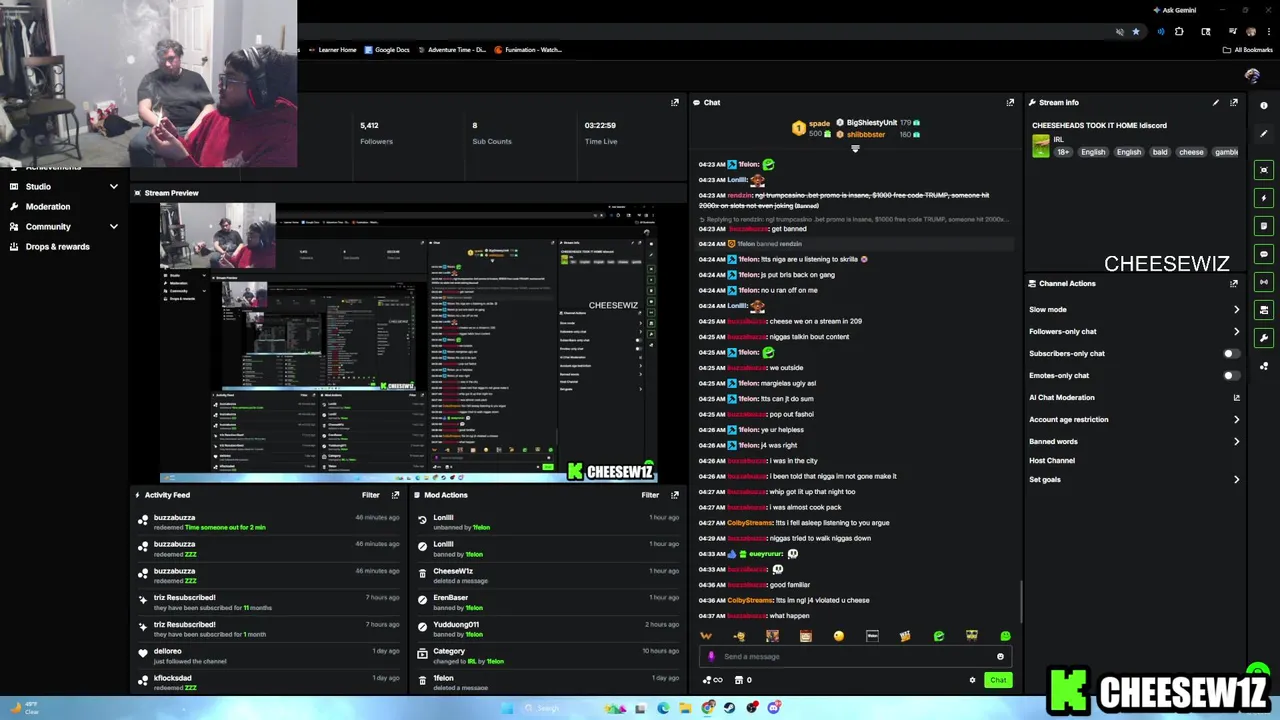Open the weather widget on taskbar
The image size is (1280, 720).
pos(24,708)
